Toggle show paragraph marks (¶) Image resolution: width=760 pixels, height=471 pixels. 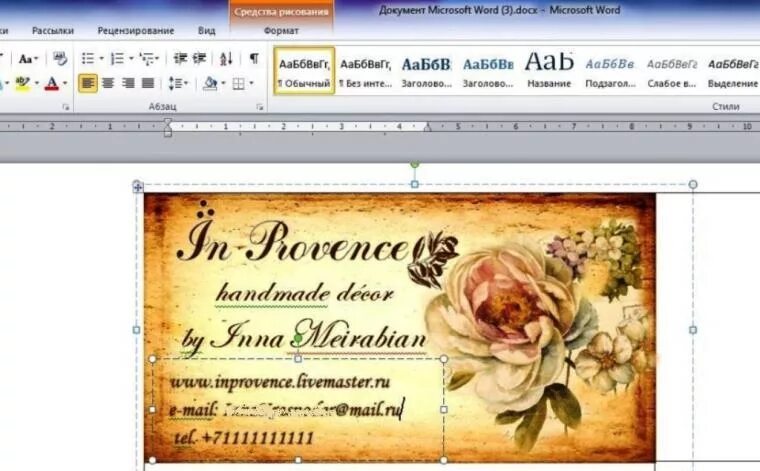pos(253,59)
